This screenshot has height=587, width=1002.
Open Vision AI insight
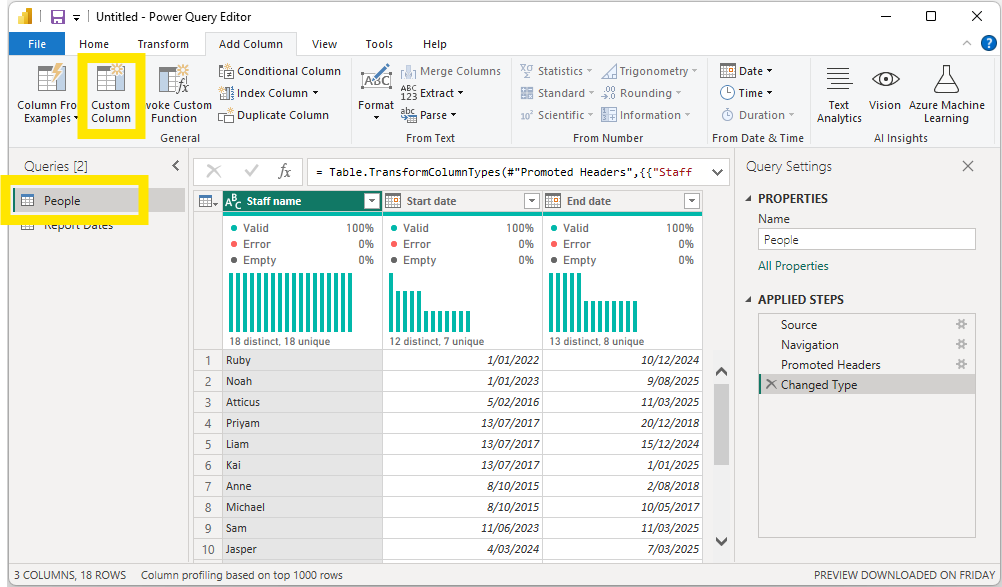(x=885, y=88)
